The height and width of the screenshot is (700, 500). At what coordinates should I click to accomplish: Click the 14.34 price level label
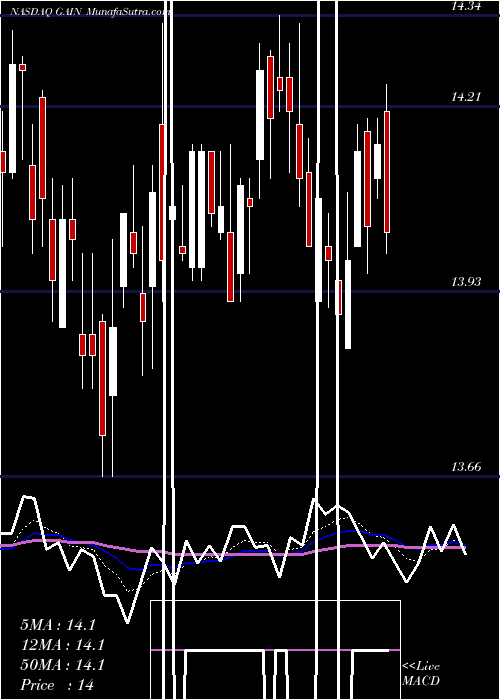(466, 6)
